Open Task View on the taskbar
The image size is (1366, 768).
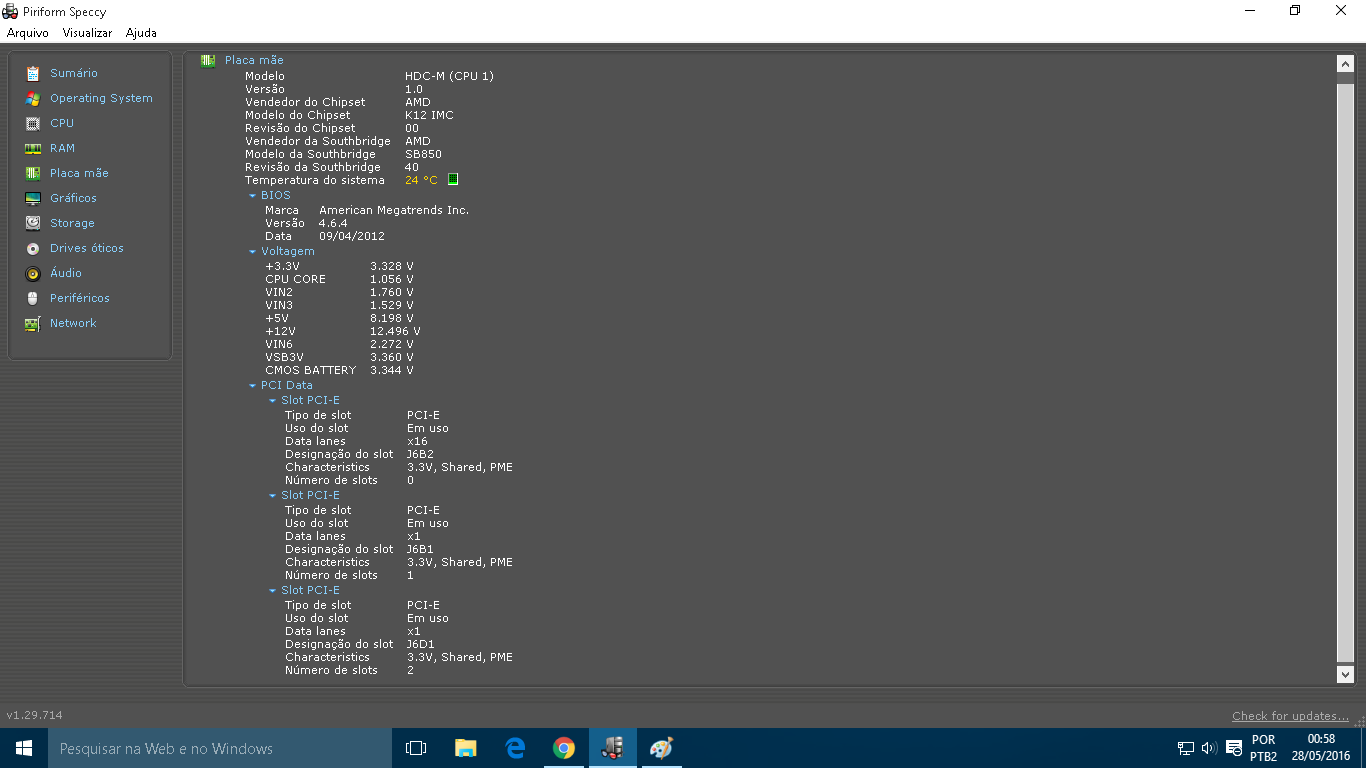coord(416,748)
